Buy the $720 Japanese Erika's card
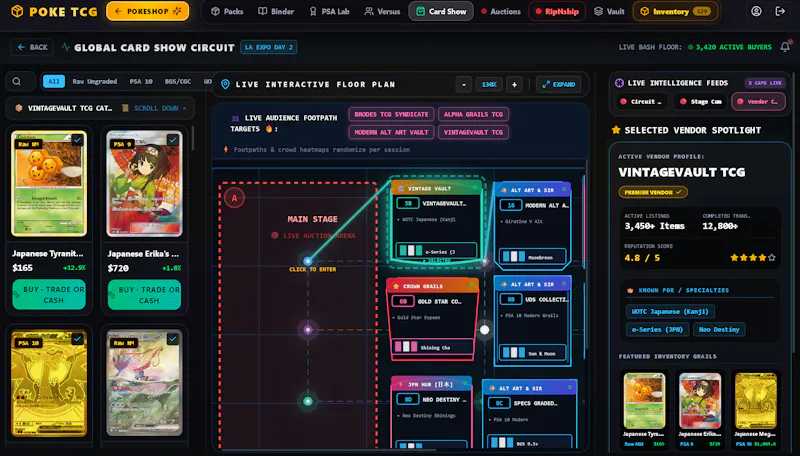Image resolution: width=800 pixels, height=456 pixels. [x=144, y=294]
